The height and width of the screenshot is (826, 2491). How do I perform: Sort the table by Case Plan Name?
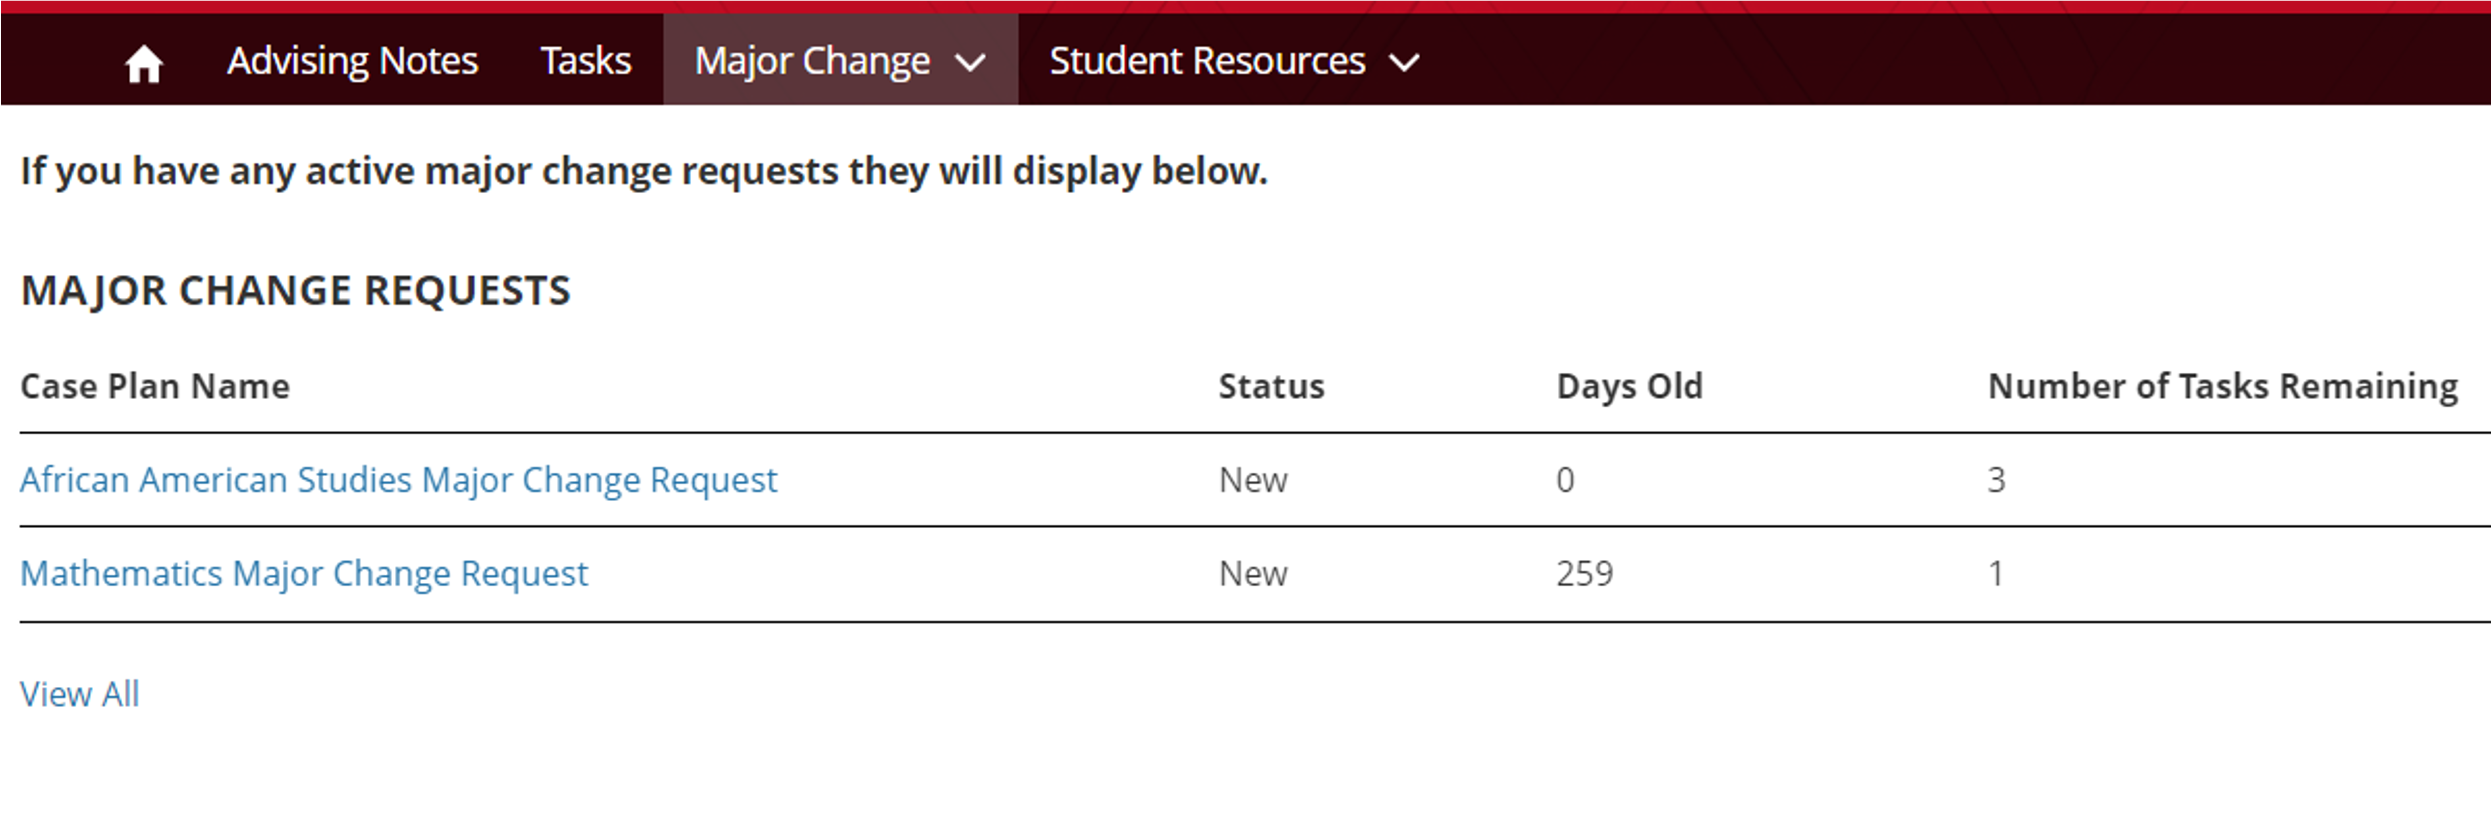(156, 386)
